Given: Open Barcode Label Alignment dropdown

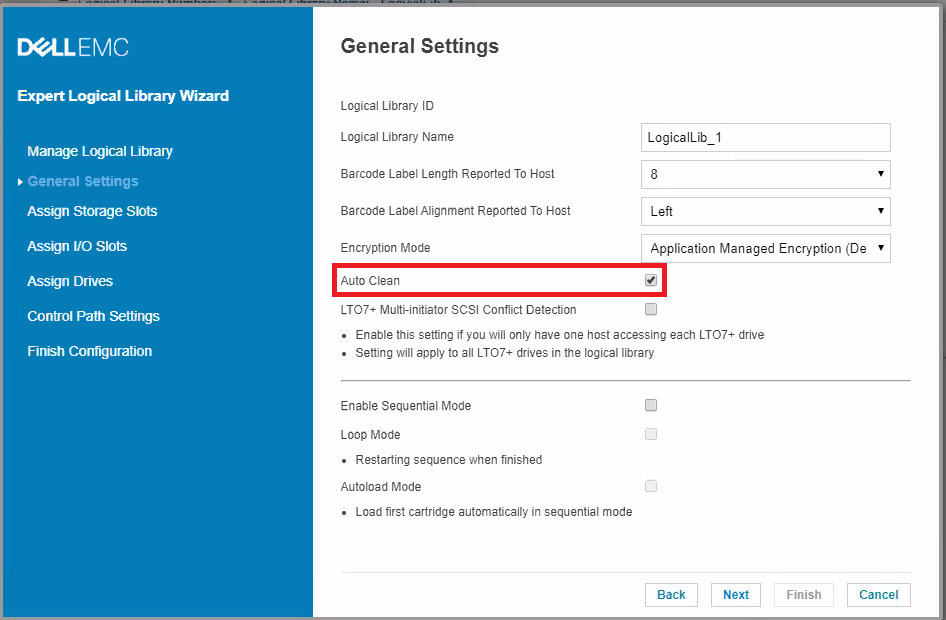Looking at the screenshot, I should pyautogui.click(x=766, y=211).
